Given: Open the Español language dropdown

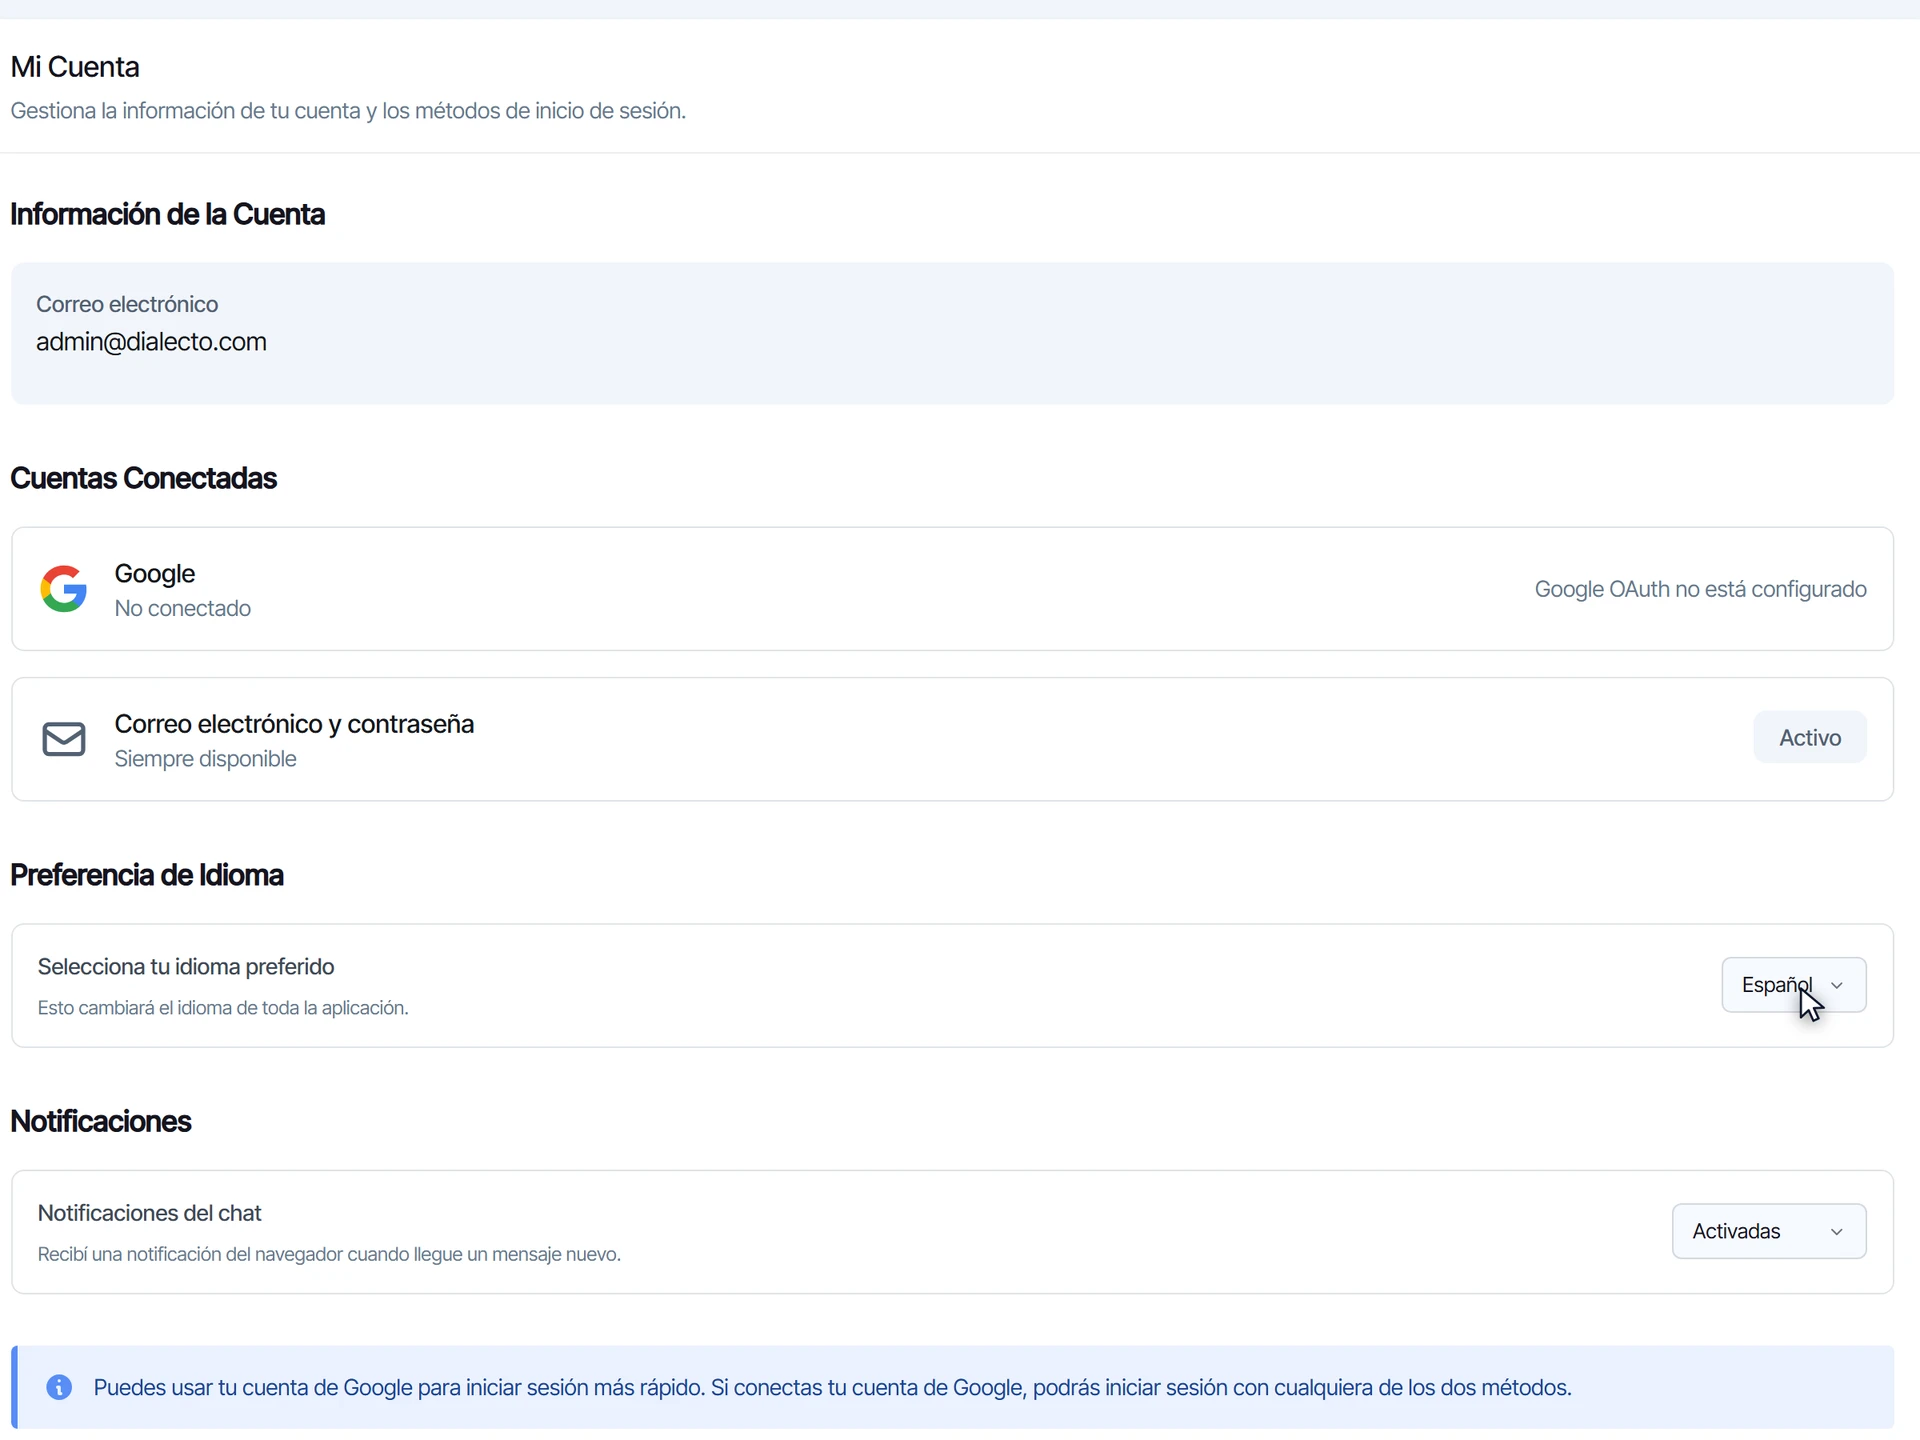Looking at the screenshot, I should (1793, 985).
